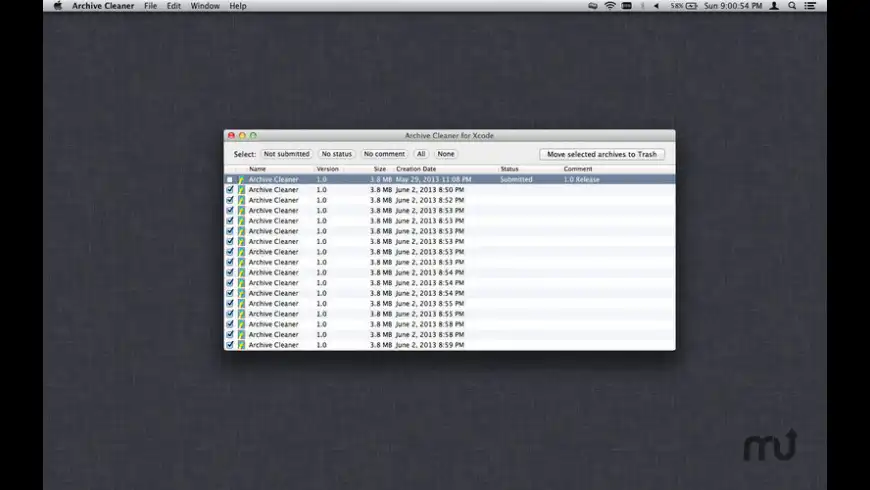Click the battery status icon
Screen dimensions: 870x490
pos(690,6)
